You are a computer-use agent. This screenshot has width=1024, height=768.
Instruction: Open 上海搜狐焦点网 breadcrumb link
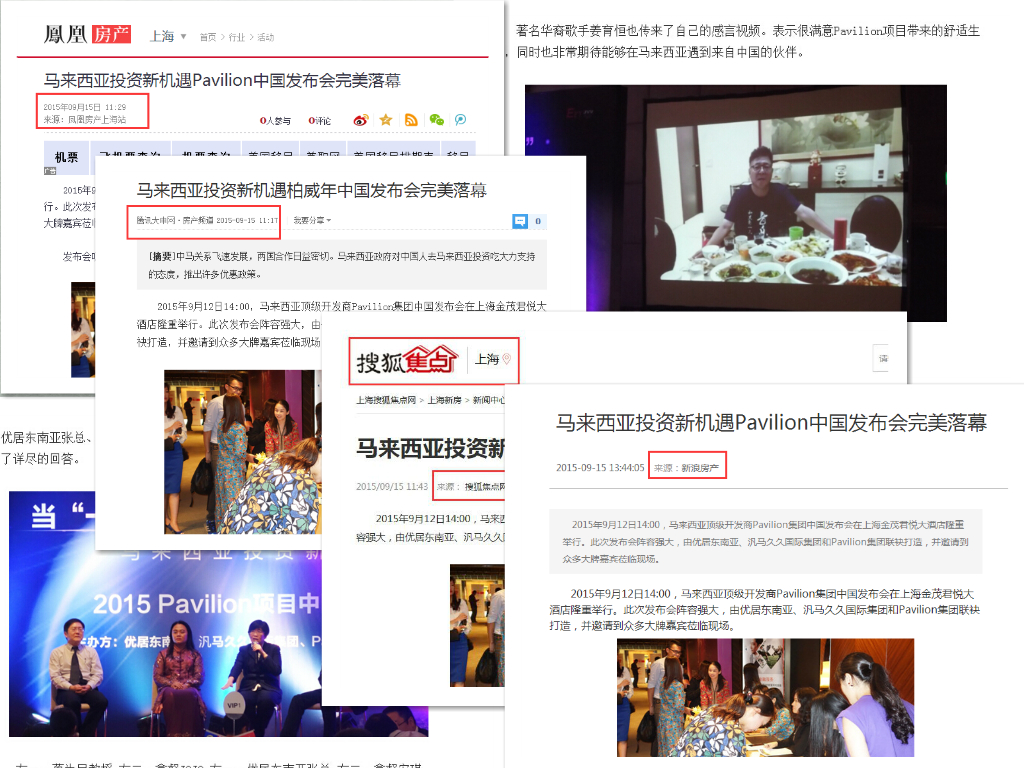[x=386, y=400]
